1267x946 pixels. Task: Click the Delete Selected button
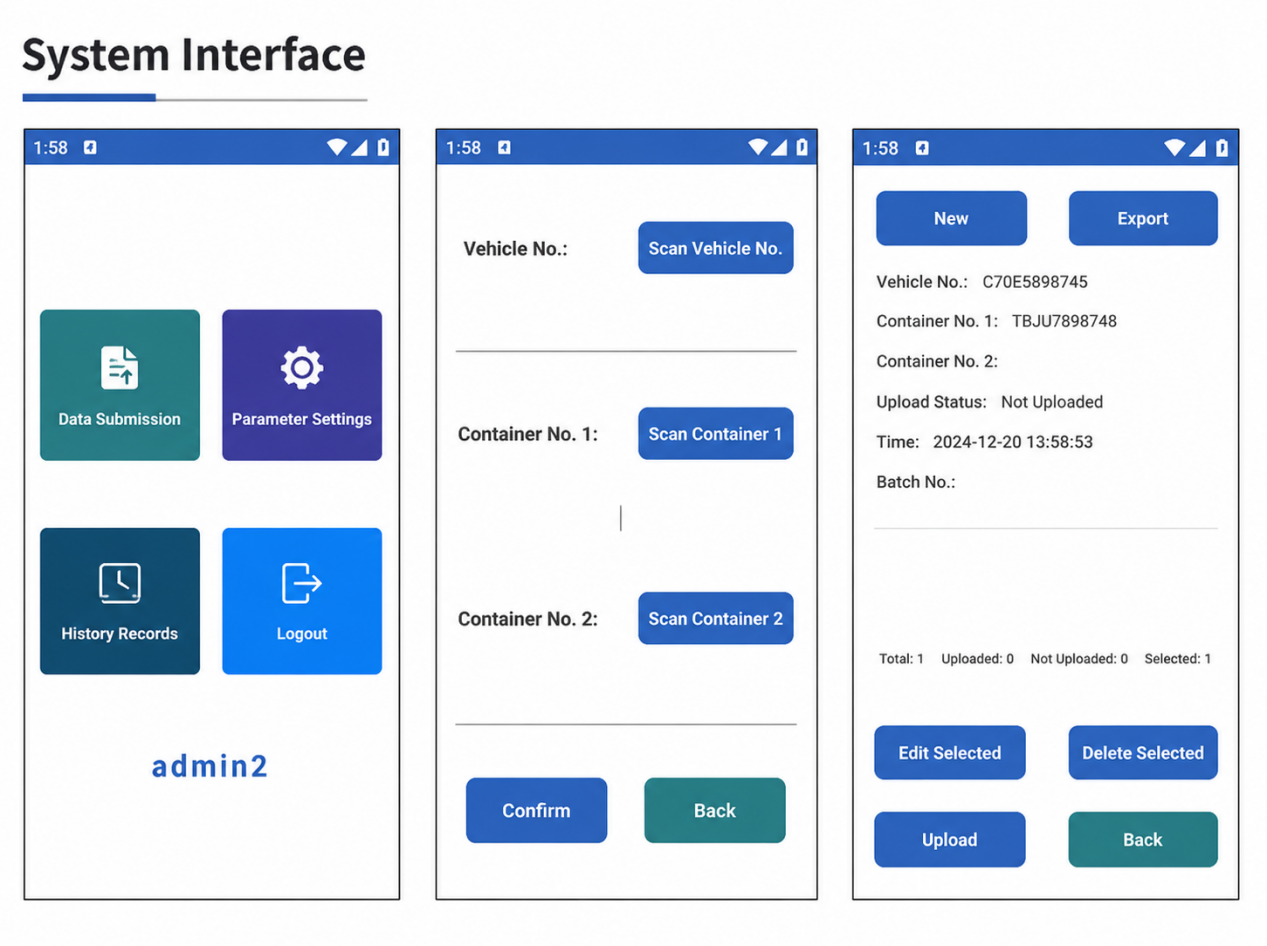click(1143, 753)
